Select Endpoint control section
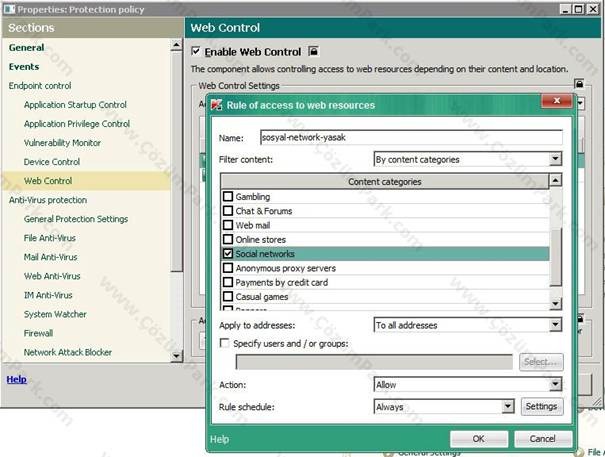The width and height of the screenshot is (605, 457). click(x=40, y=86)
